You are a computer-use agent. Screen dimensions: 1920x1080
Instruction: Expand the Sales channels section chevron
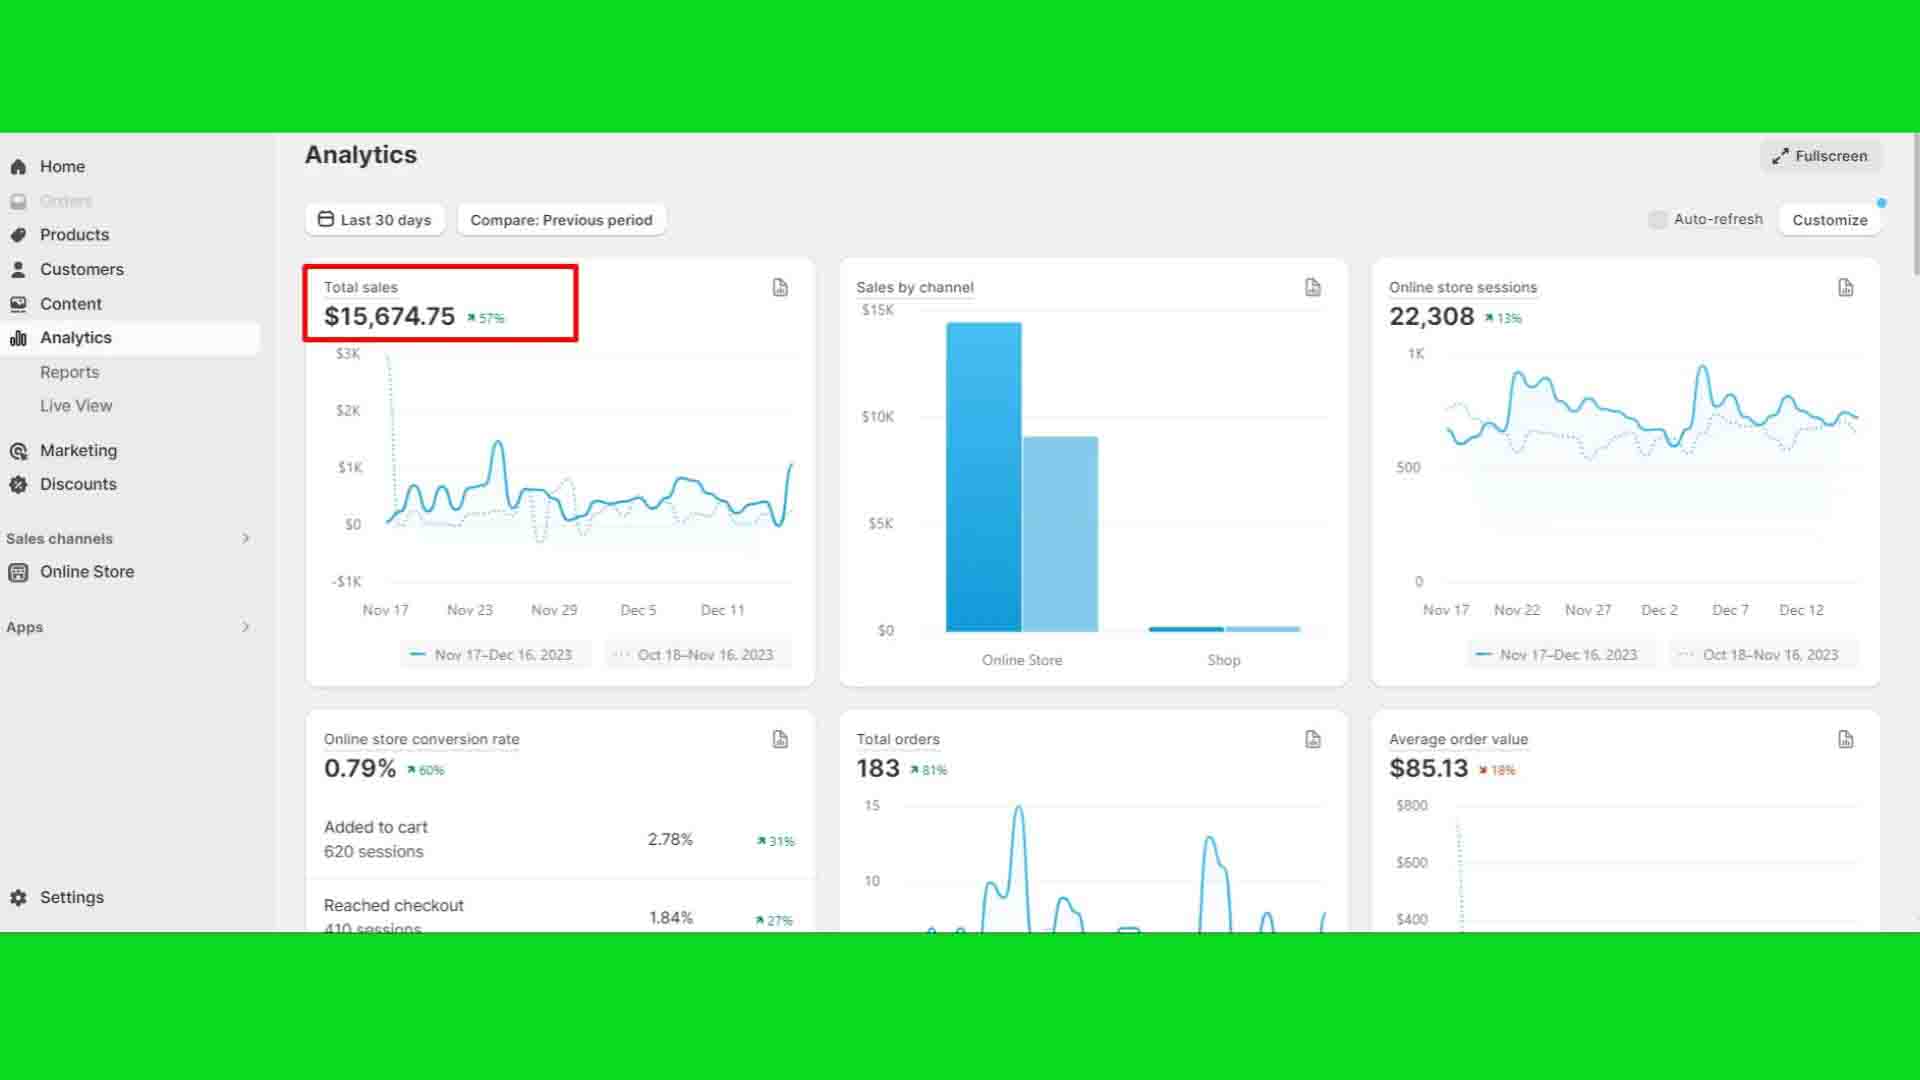246,539
